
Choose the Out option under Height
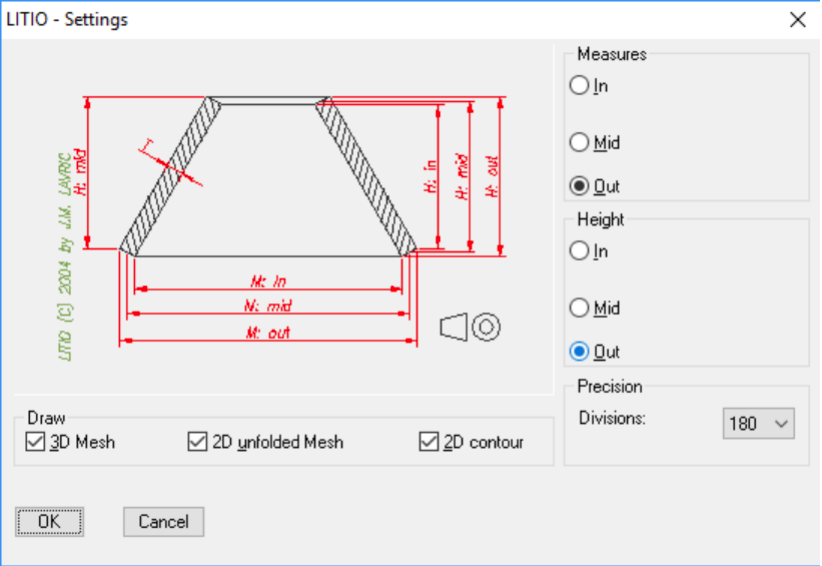[x=579, y=352]
